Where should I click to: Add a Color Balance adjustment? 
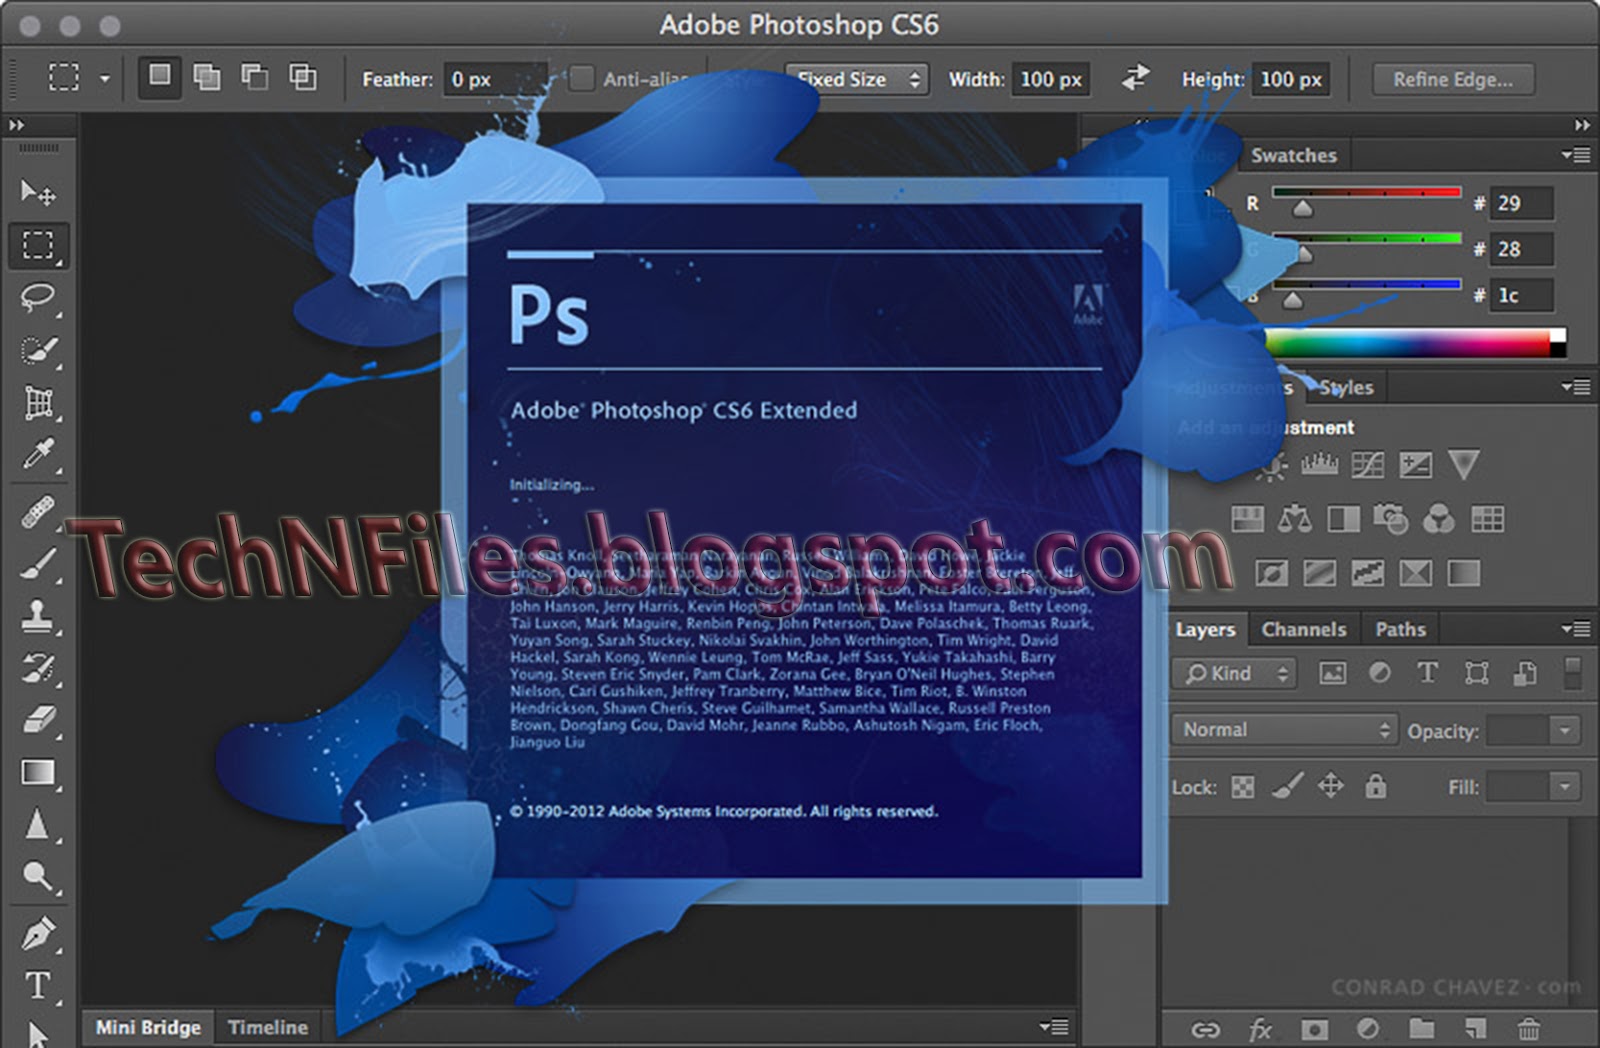coord(1294,519)
